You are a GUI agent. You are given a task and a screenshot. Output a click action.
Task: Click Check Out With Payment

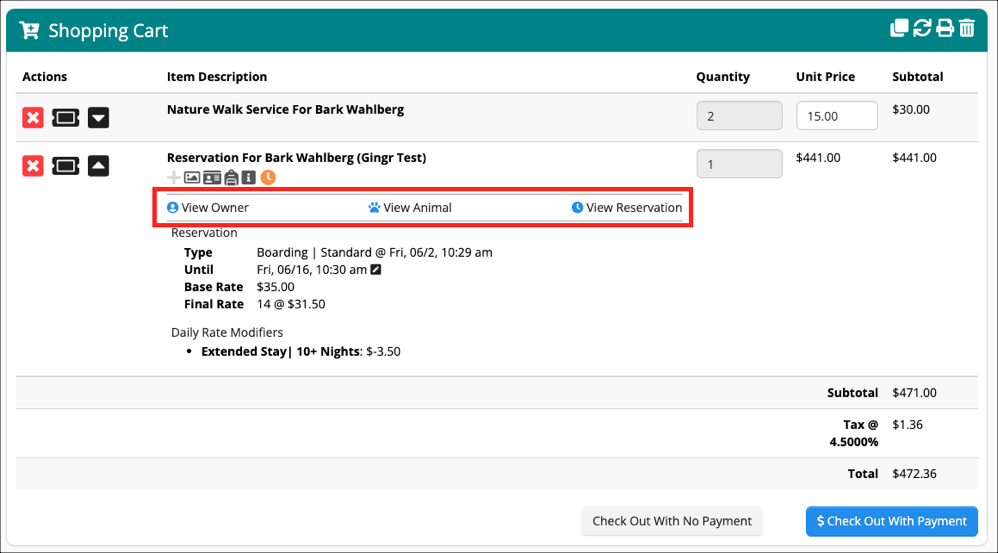(891, 521)
